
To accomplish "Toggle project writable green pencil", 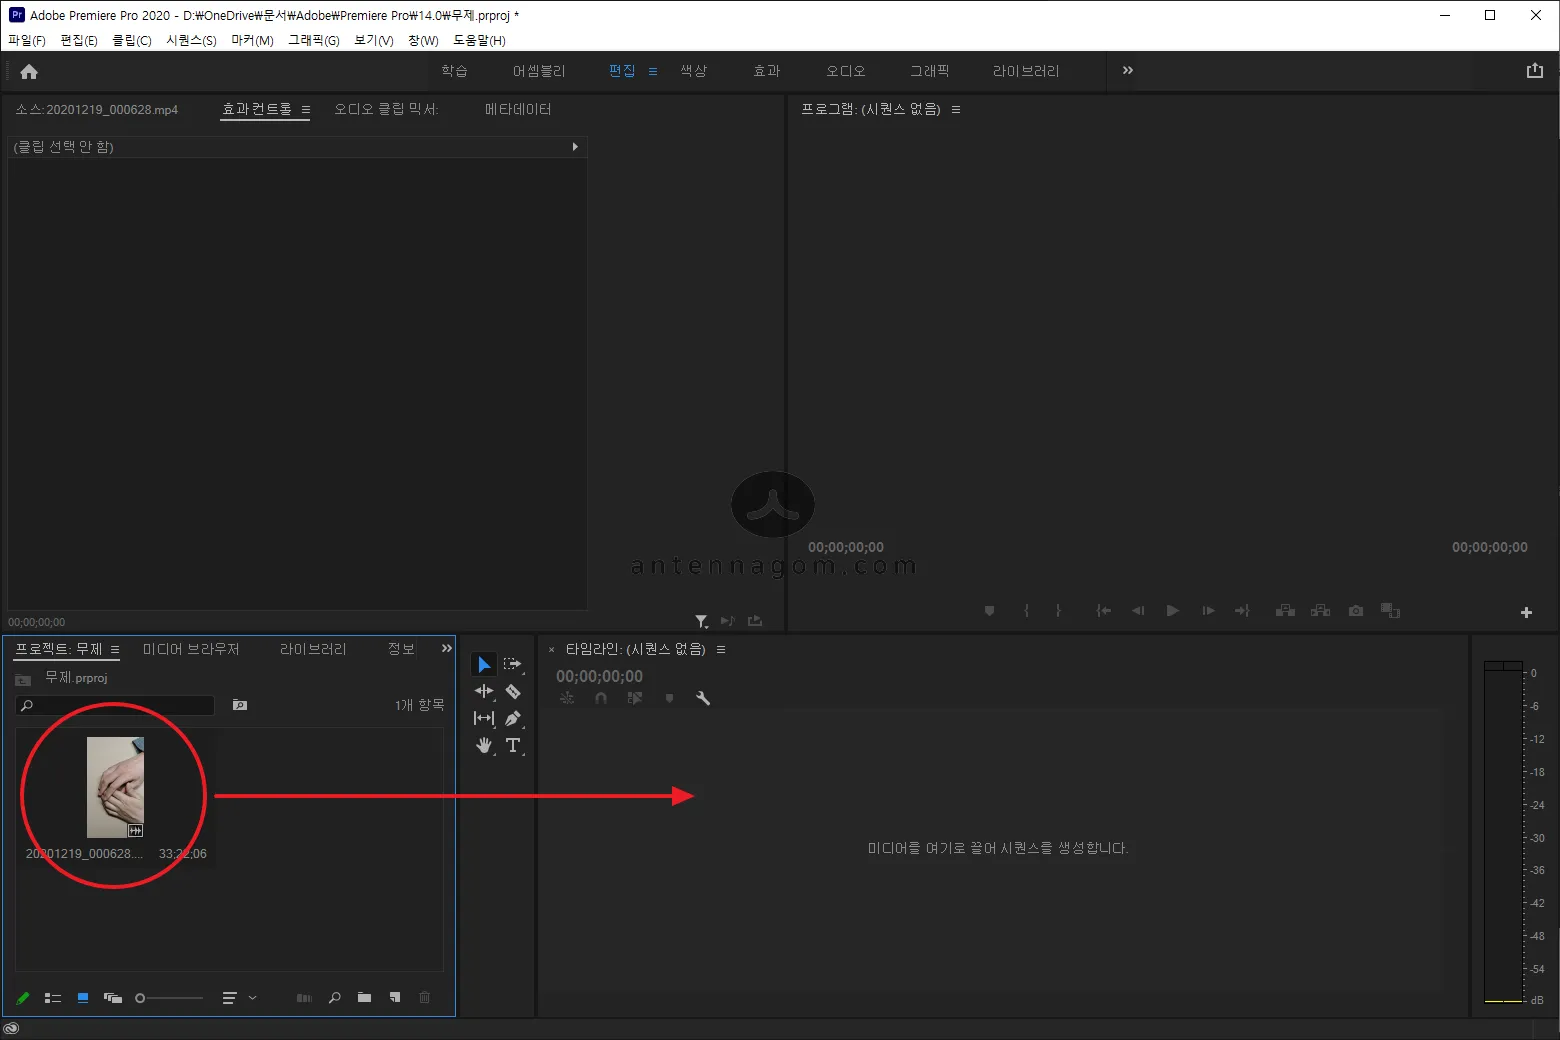I will coord(23,998).
